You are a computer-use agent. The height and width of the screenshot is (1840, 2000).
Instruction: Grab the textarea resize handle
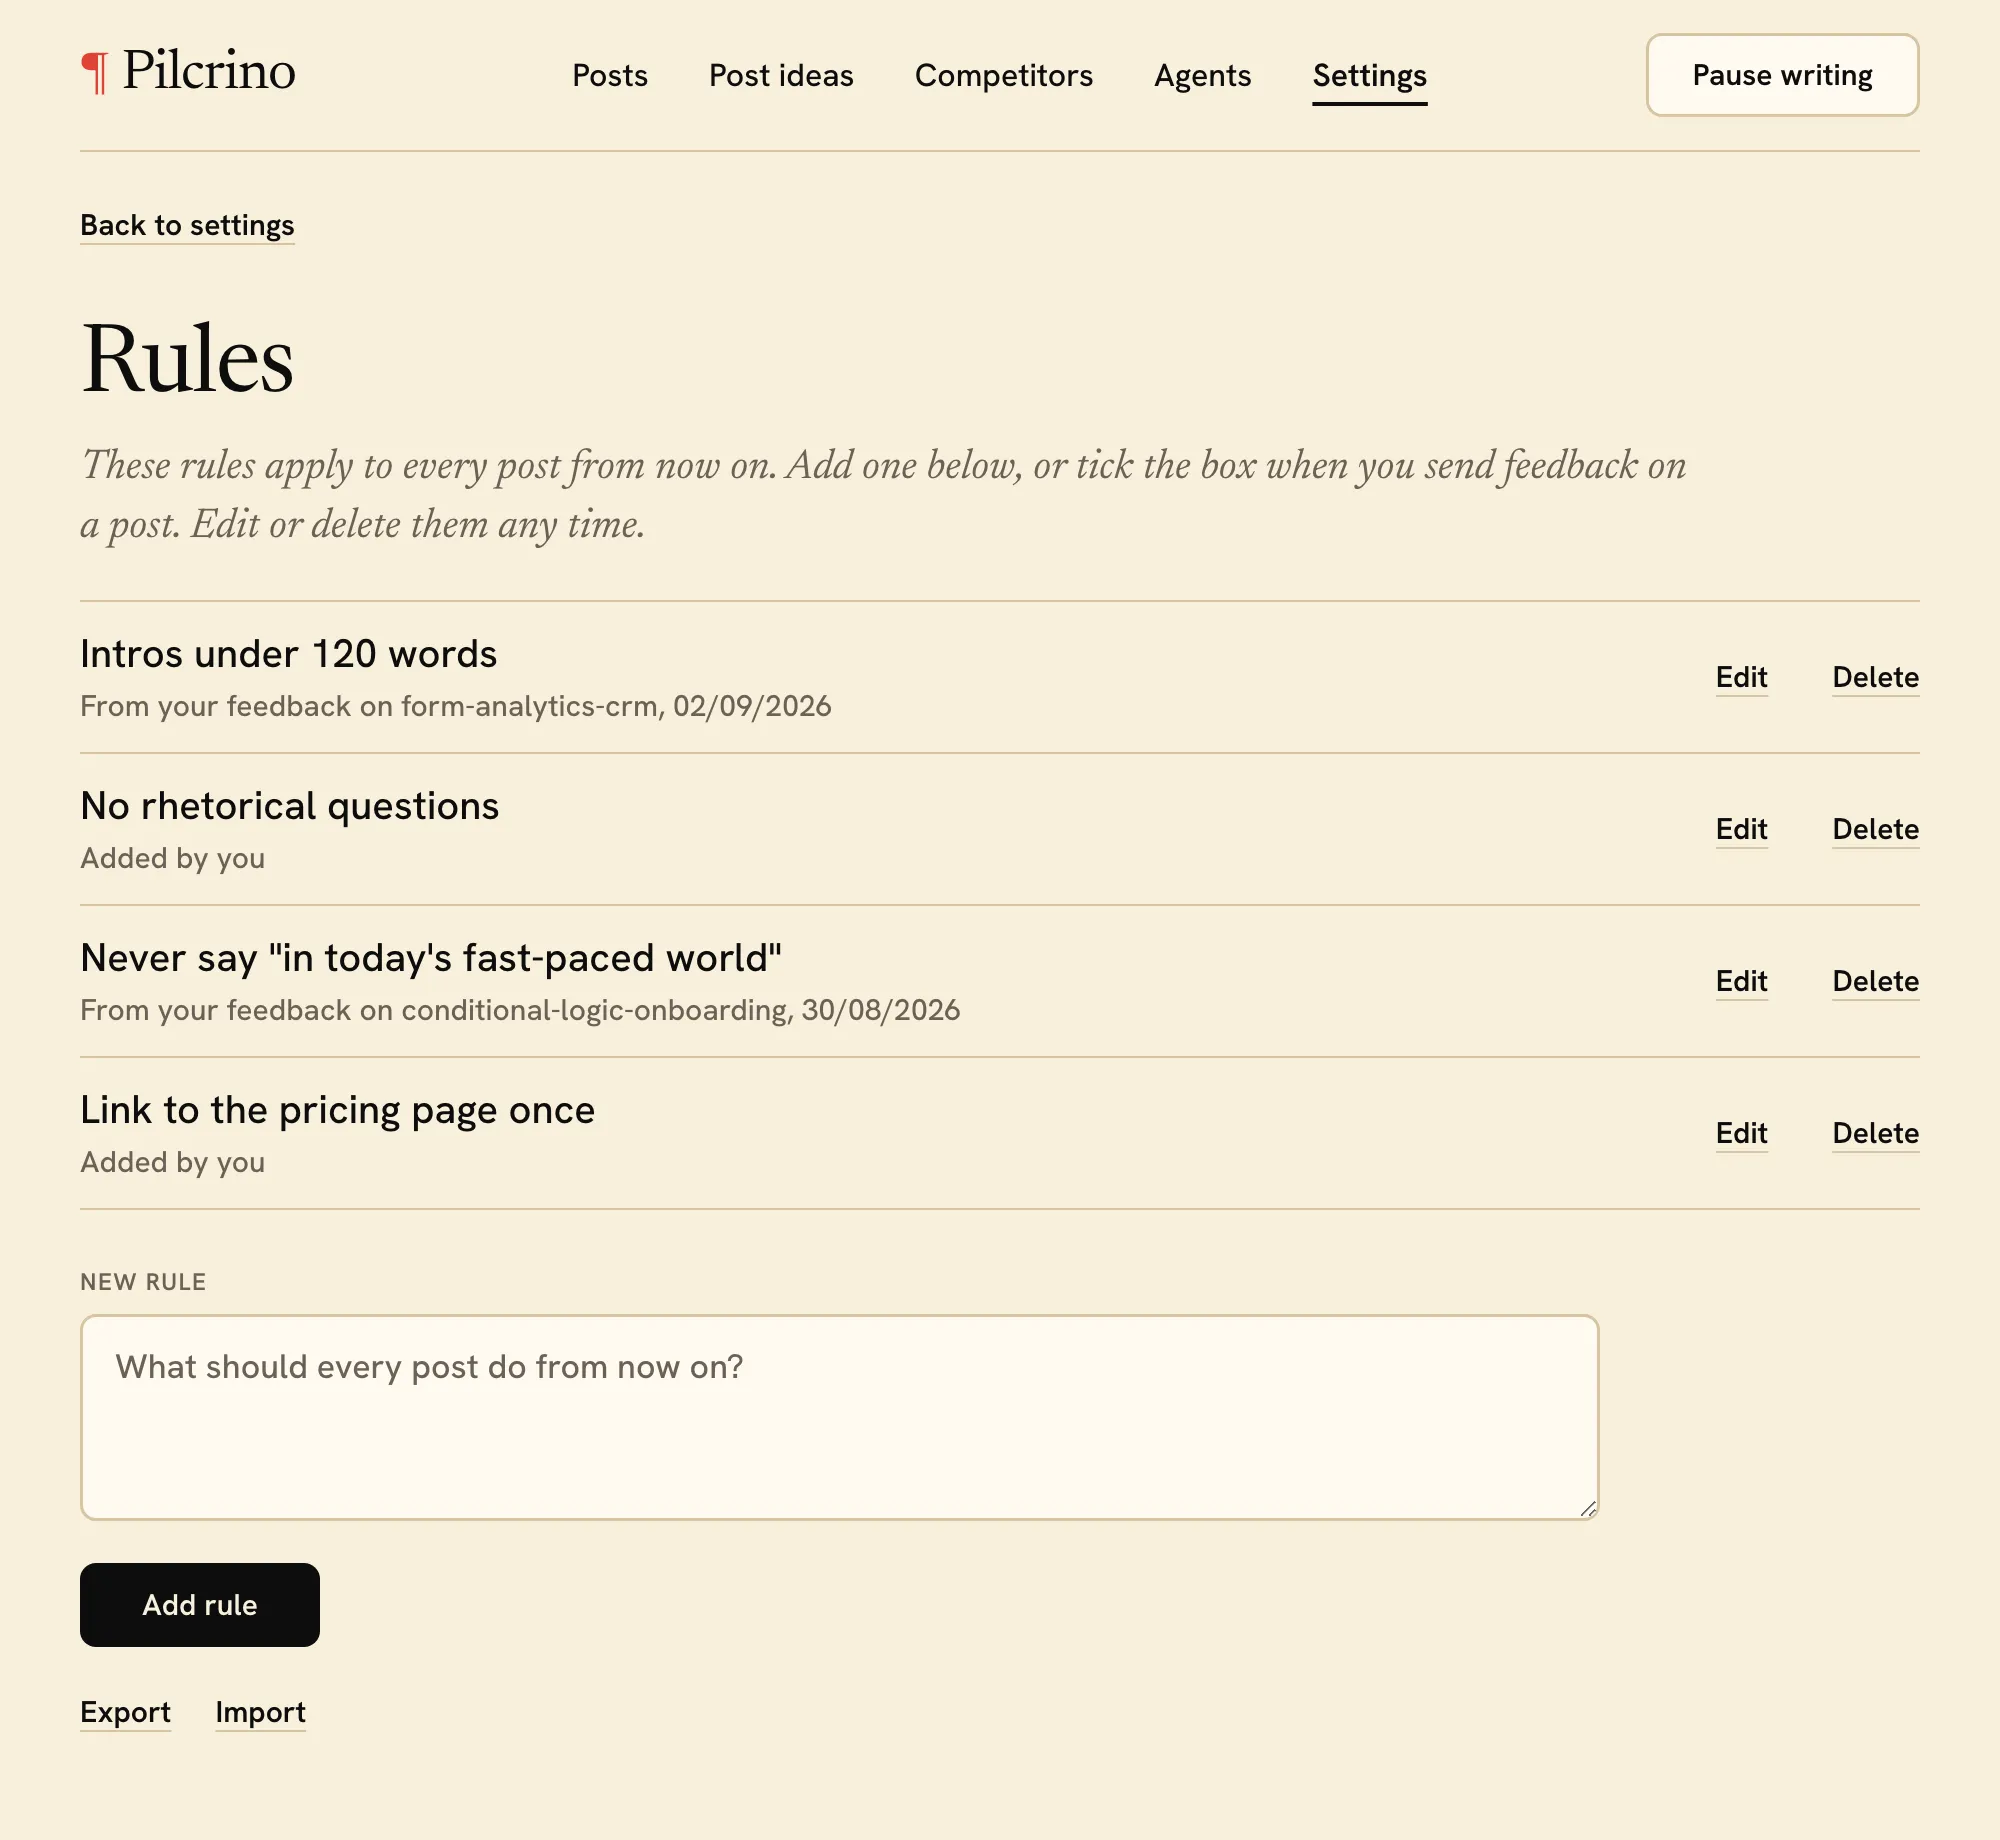(x=1588, y=1509)
